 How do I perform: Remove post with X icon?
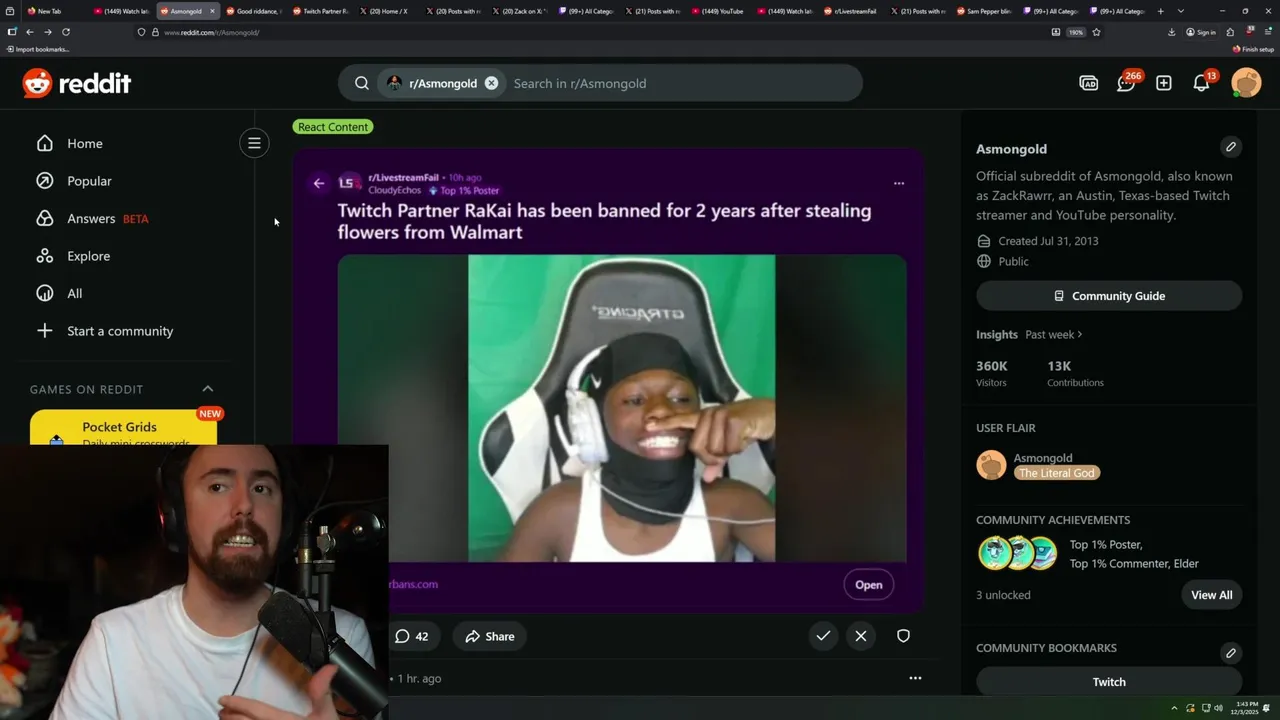(x=861, y=636)
